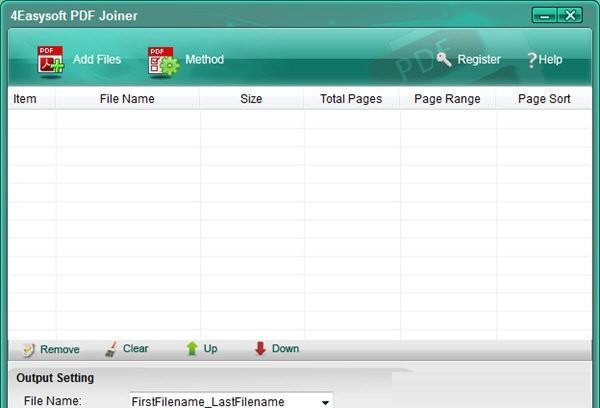The image size is (600, 408).
Task: Click the Add Files PDF icon
Action: pyautogui.click(x=51, y=60)
